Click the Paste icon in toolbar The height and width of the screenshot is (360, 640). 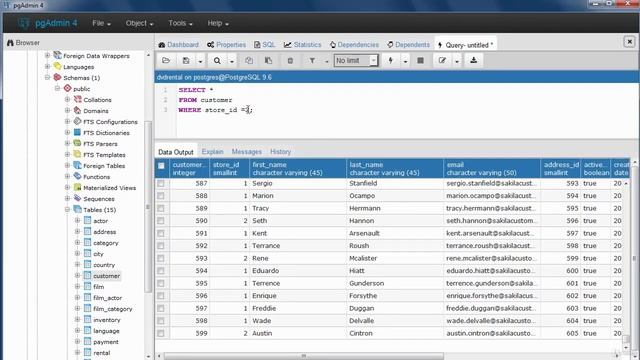tap(269, 60)
